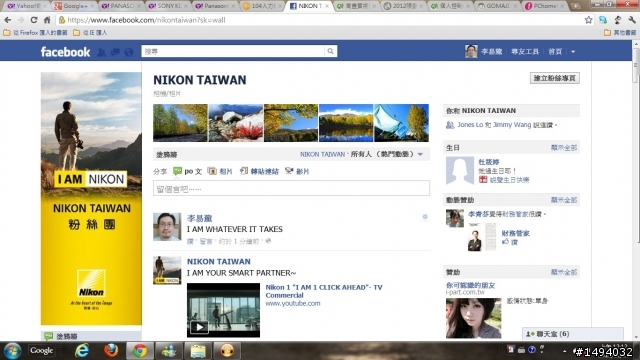Go back using browser back arrow
The width and height of the screenshot is (640, 360).
[8, 20]
